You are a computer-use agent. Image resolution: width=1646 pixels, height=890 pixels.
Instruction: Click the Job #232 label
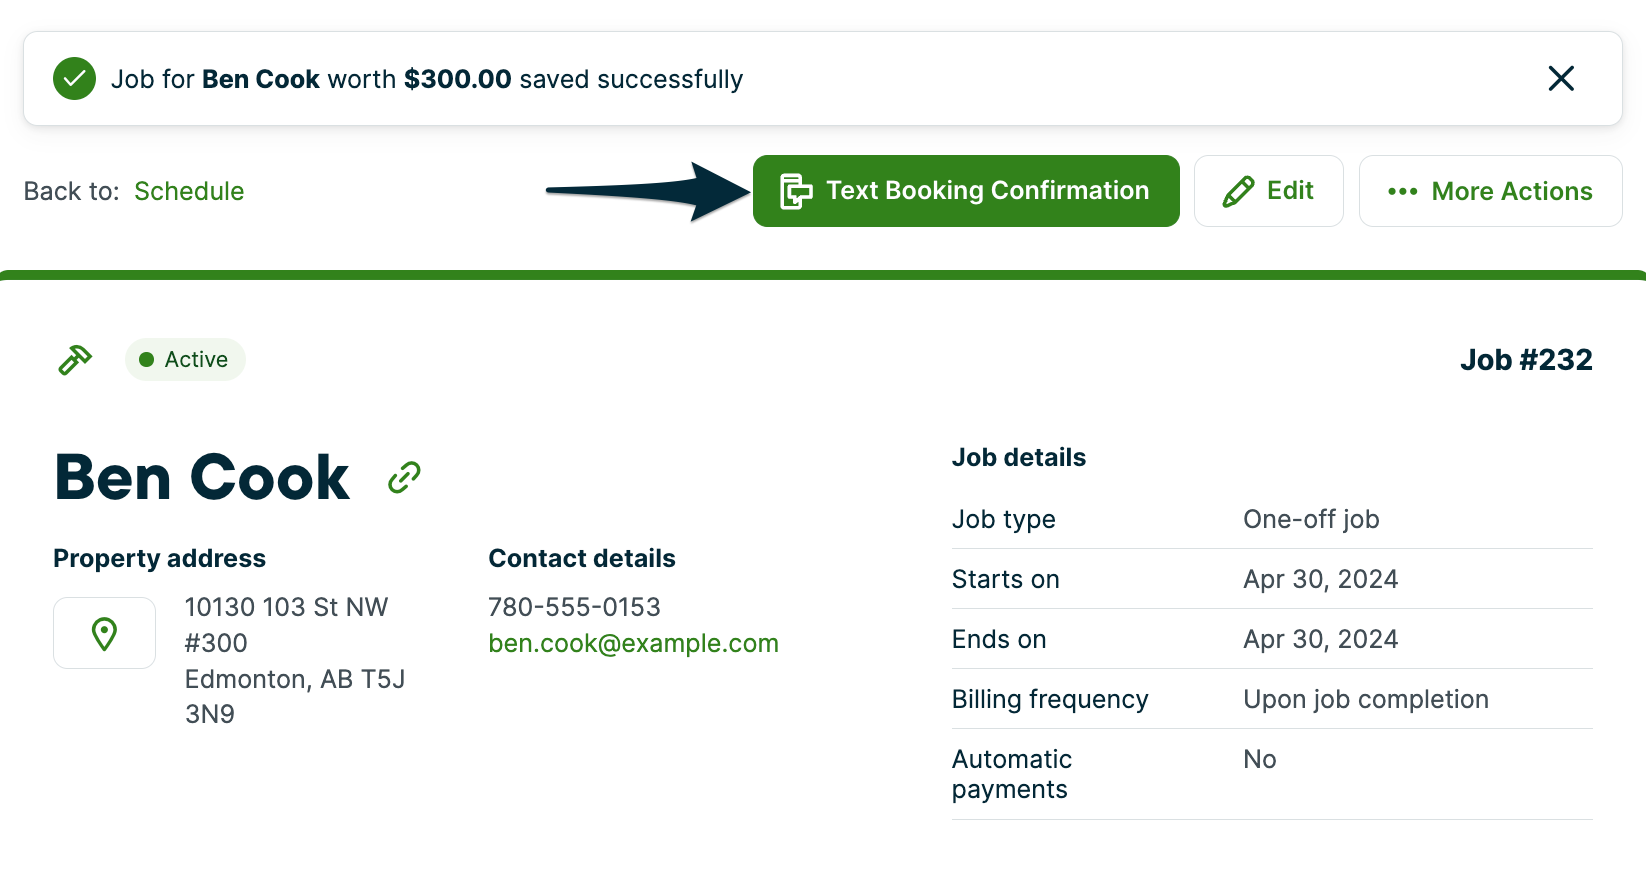[1526, 359]
